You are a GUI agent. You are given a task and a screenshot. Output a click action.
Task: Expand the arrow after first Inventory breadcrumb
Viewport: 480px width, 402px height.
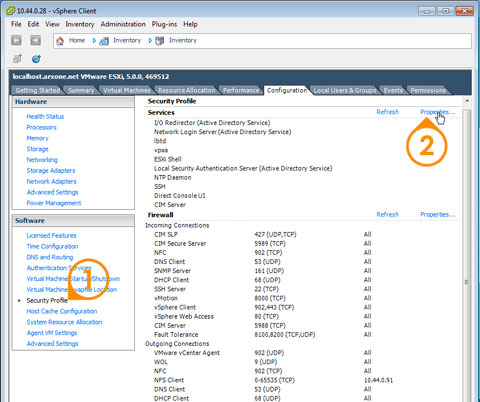pyautogui.click(x=150, y=41)
